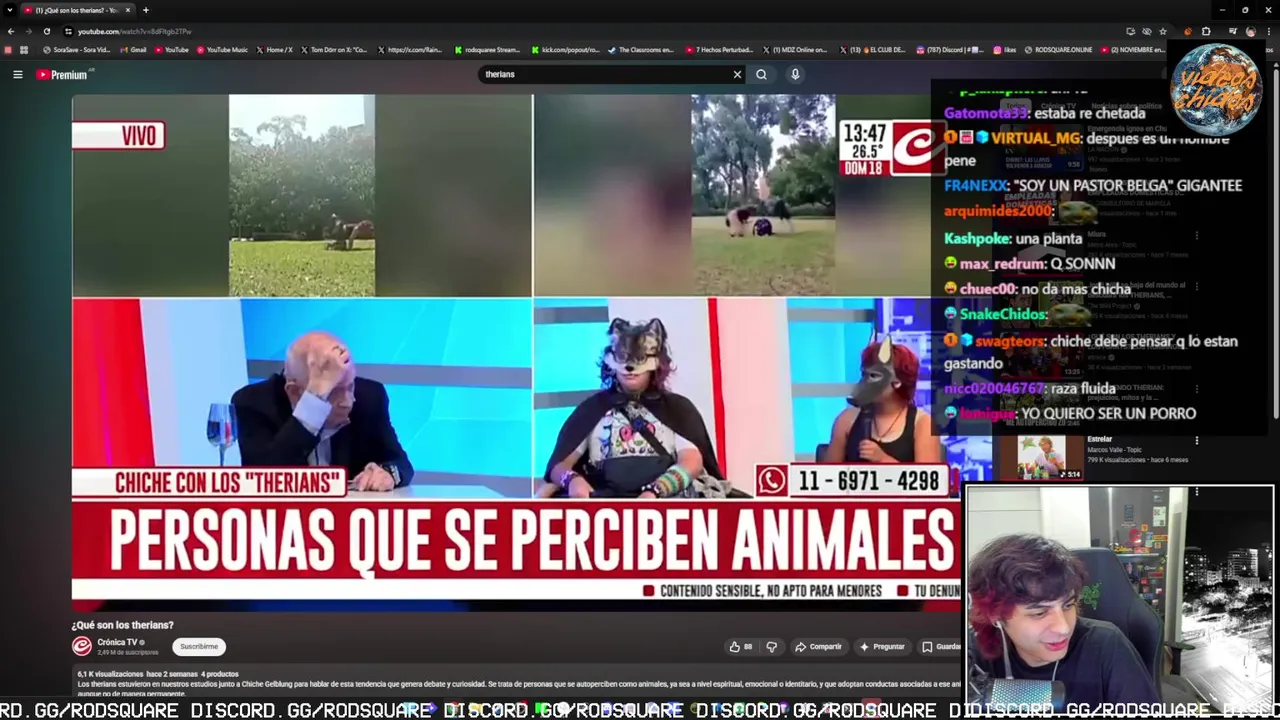1280x720 pixels.
Task: Click the video title '¿Qué son los therians?'
Action: 122,625
